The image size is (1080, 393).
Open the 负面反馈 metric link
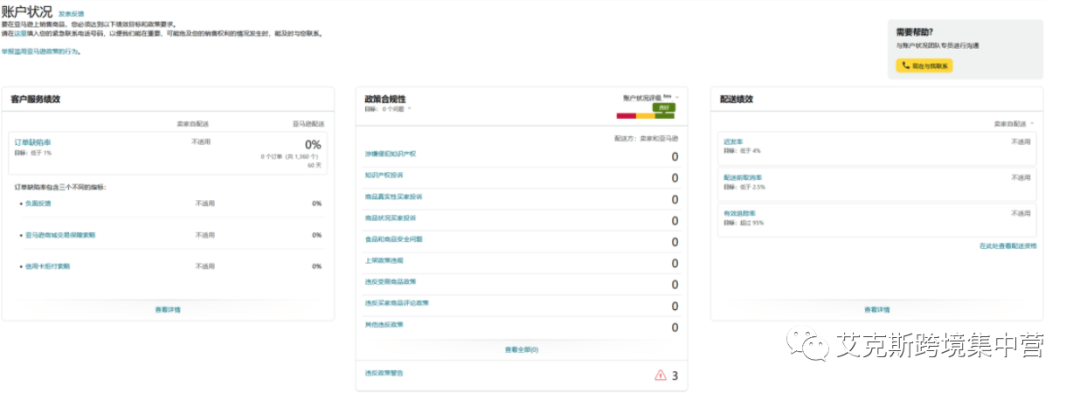pos(38,203)
